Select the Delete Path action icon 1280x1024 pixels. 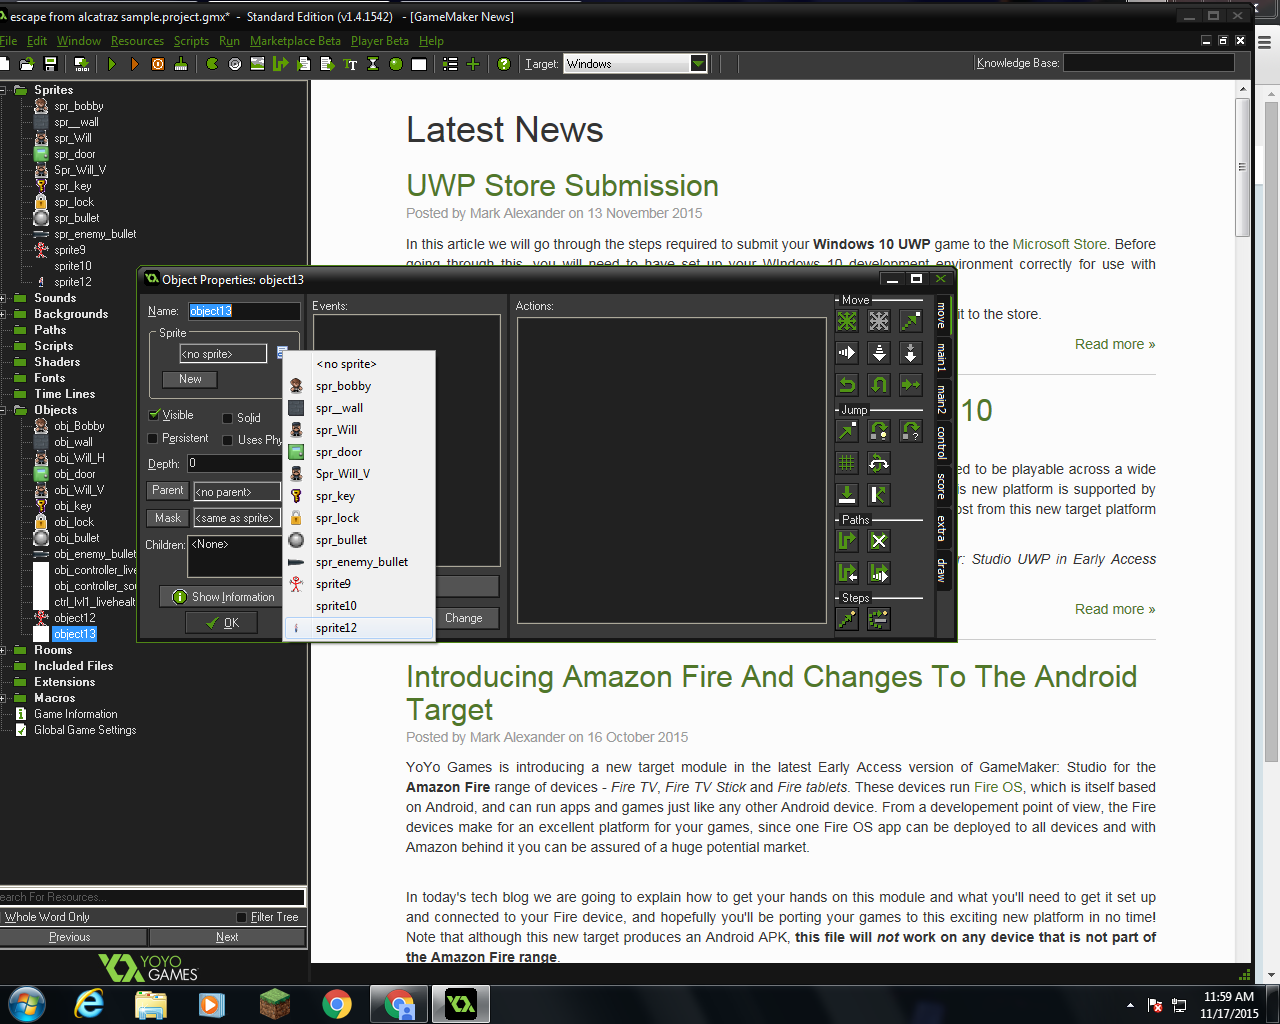879,540
